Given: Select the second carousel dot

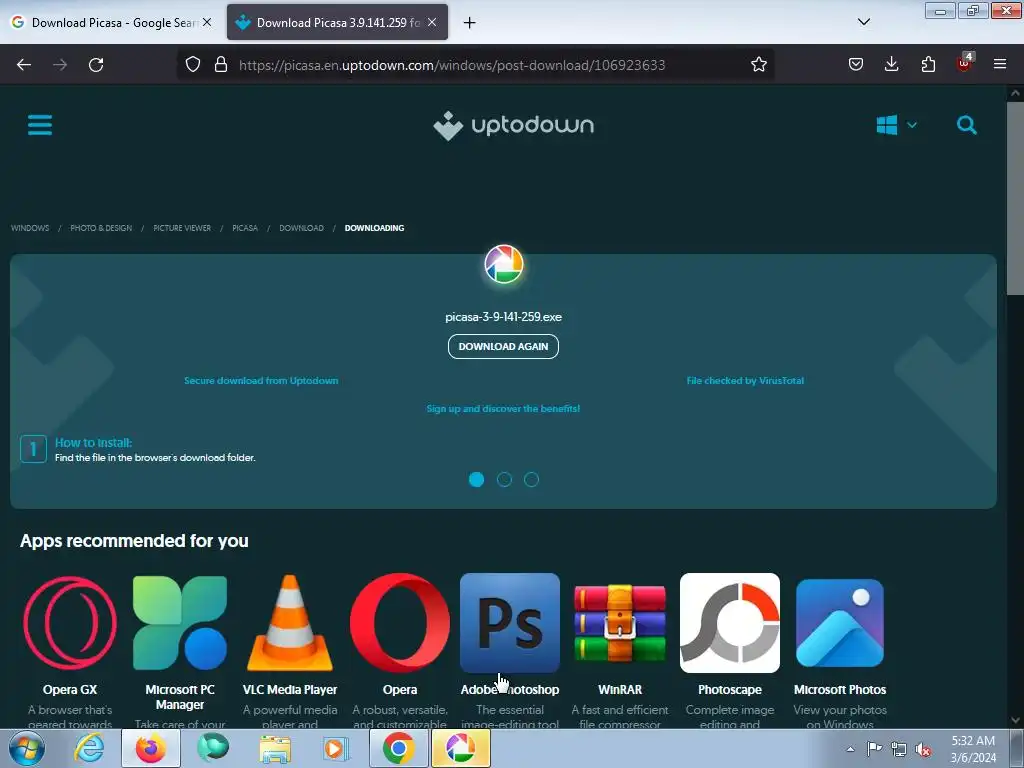Looking at the screenshot, I should 504,479.
